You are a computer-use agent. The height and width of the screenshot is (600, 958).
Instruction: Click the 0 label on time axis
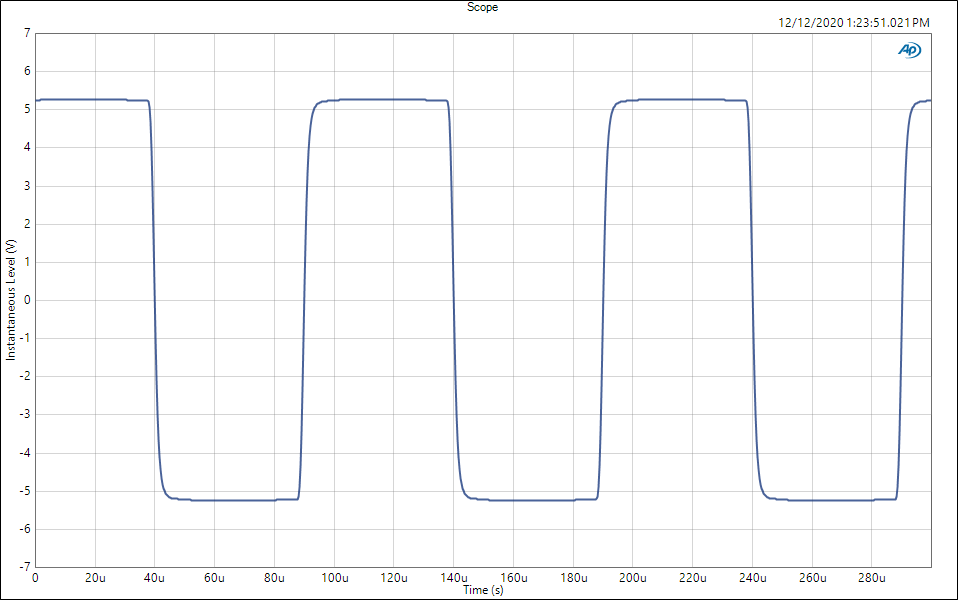tap(36, 578)
